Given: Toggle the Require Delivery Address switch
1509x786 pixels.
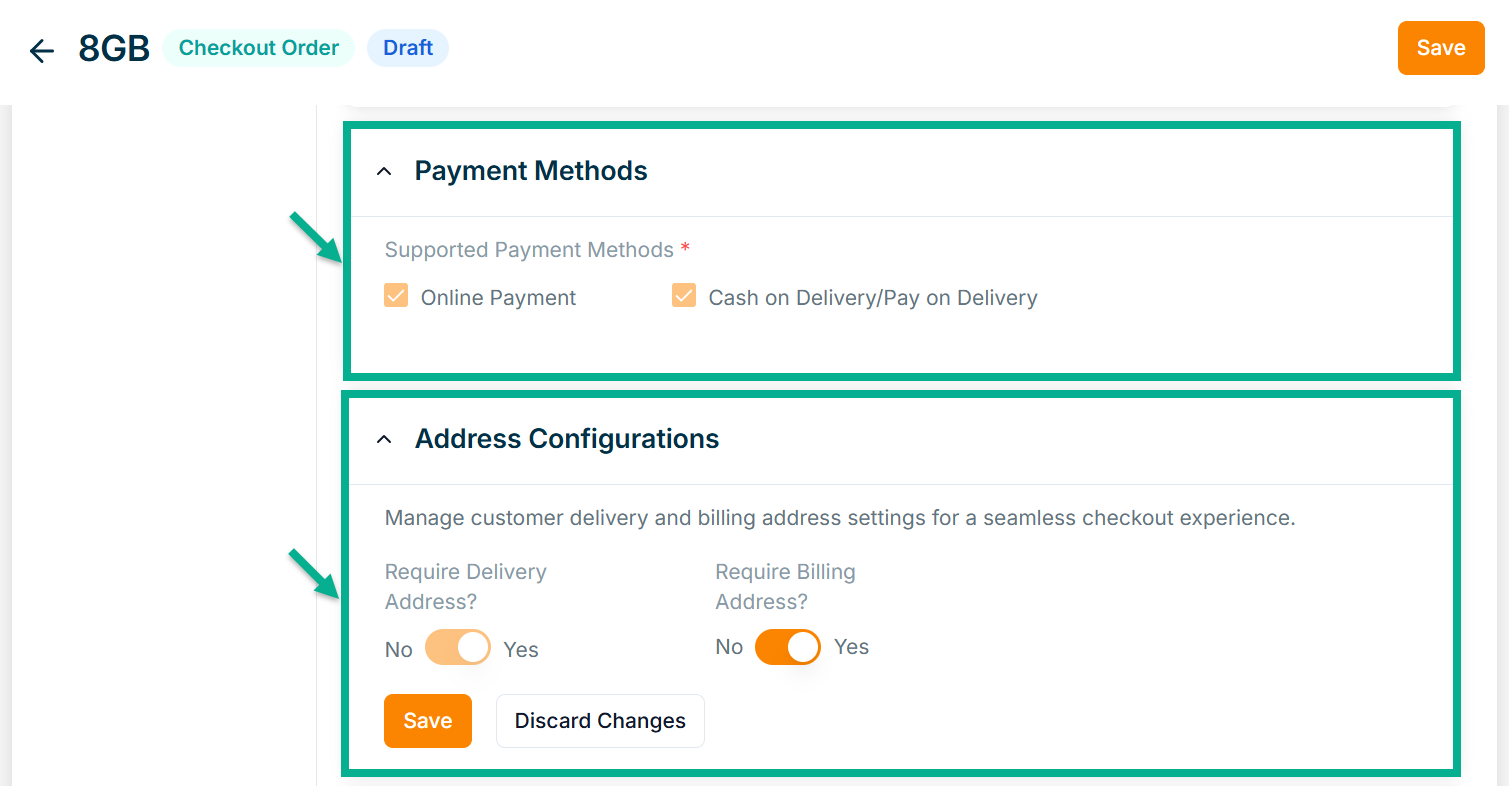Looking at the screenshot, I should click(458, 648).
